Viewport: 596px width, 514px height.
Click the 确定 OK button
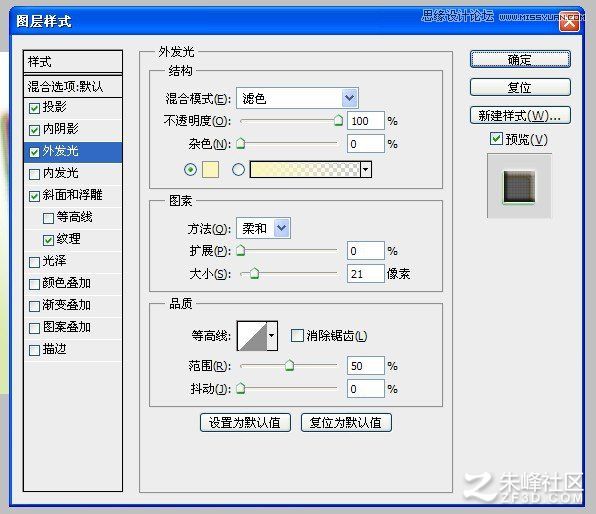520,60
